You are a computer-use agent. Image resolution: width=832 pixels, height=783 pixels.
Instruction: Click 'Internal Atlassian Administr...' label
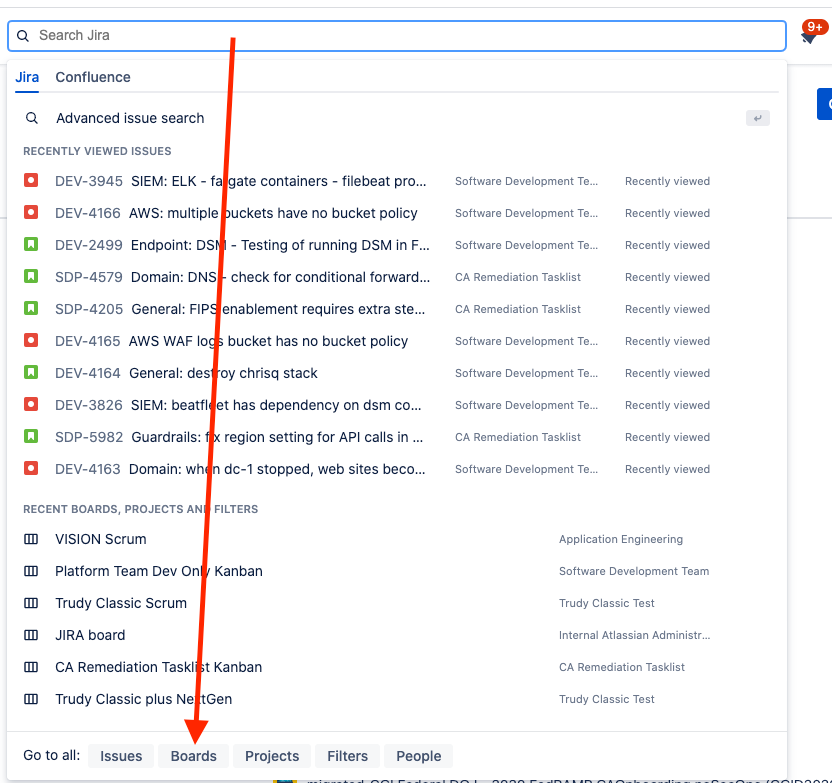pyautogui.click(x=635, y=635)
